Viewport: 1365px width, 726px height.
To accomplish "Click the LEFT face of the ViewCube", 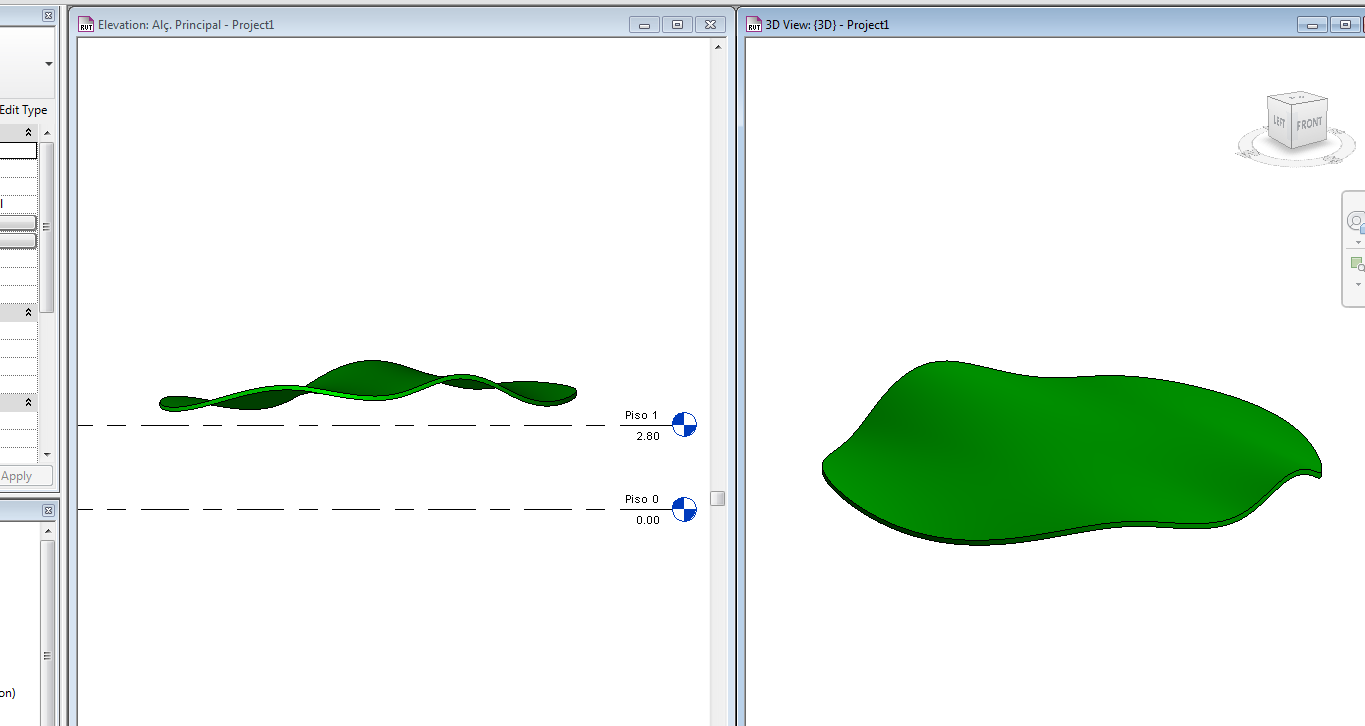I will click(x=1279, y=124).
